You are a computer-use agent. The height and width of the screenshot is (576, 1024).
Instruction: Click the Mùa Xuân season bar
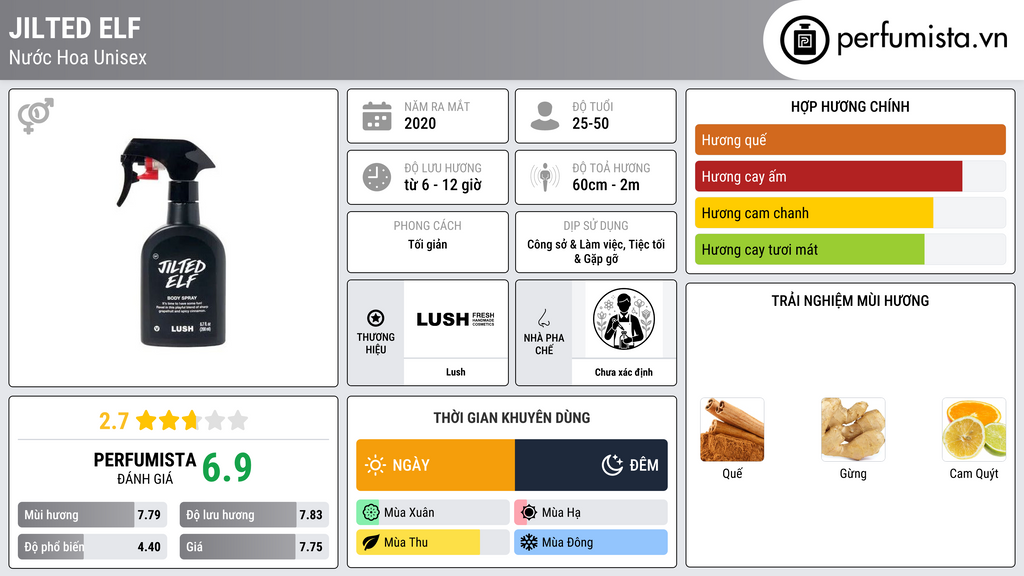433,513
